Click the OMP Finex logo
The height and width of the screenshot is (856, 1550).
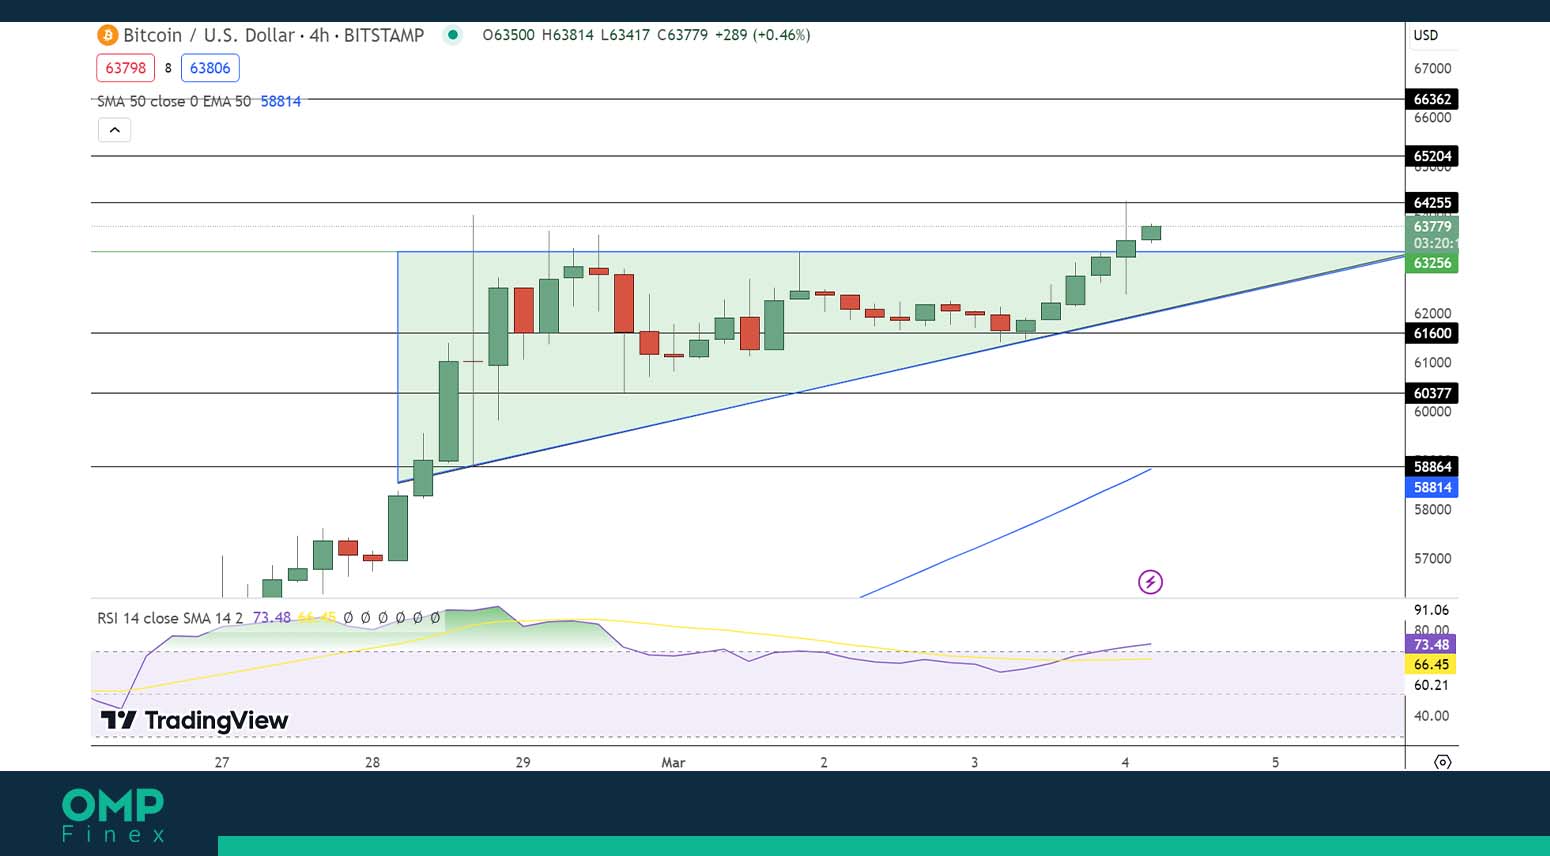[x=113, y=815]
